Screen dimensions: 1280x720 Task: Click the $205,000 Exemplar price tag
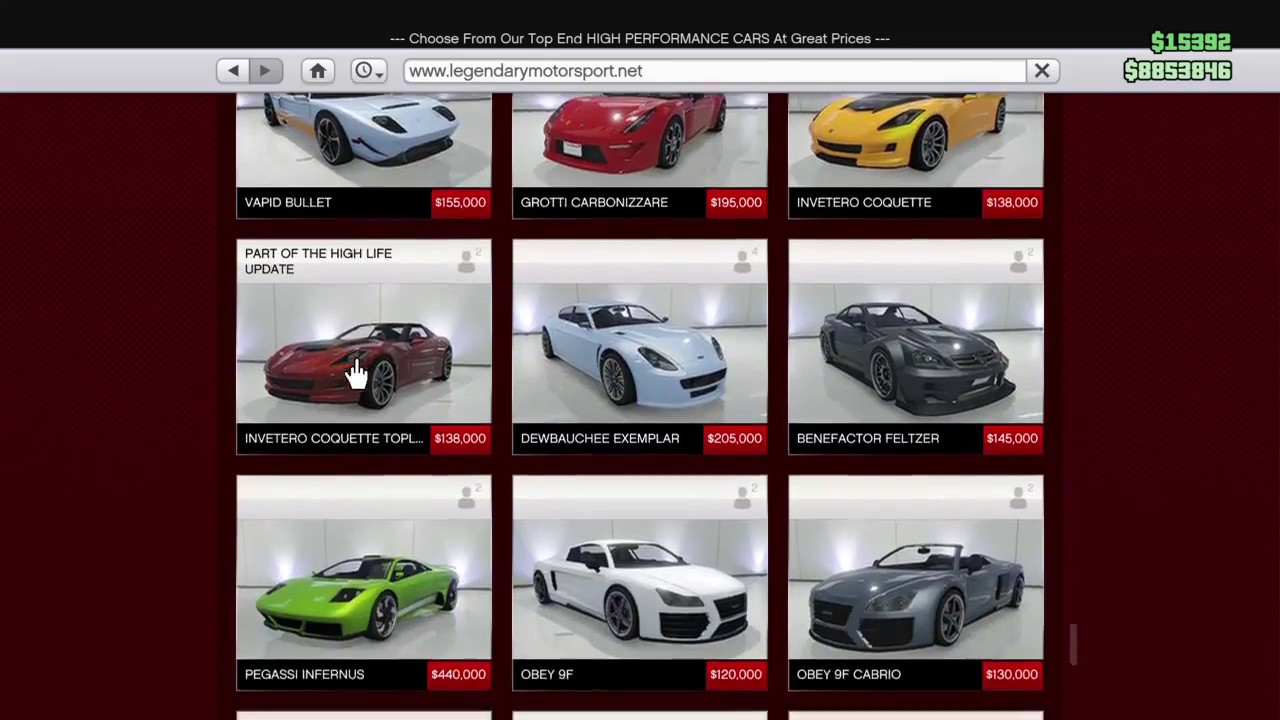point(734,438)
